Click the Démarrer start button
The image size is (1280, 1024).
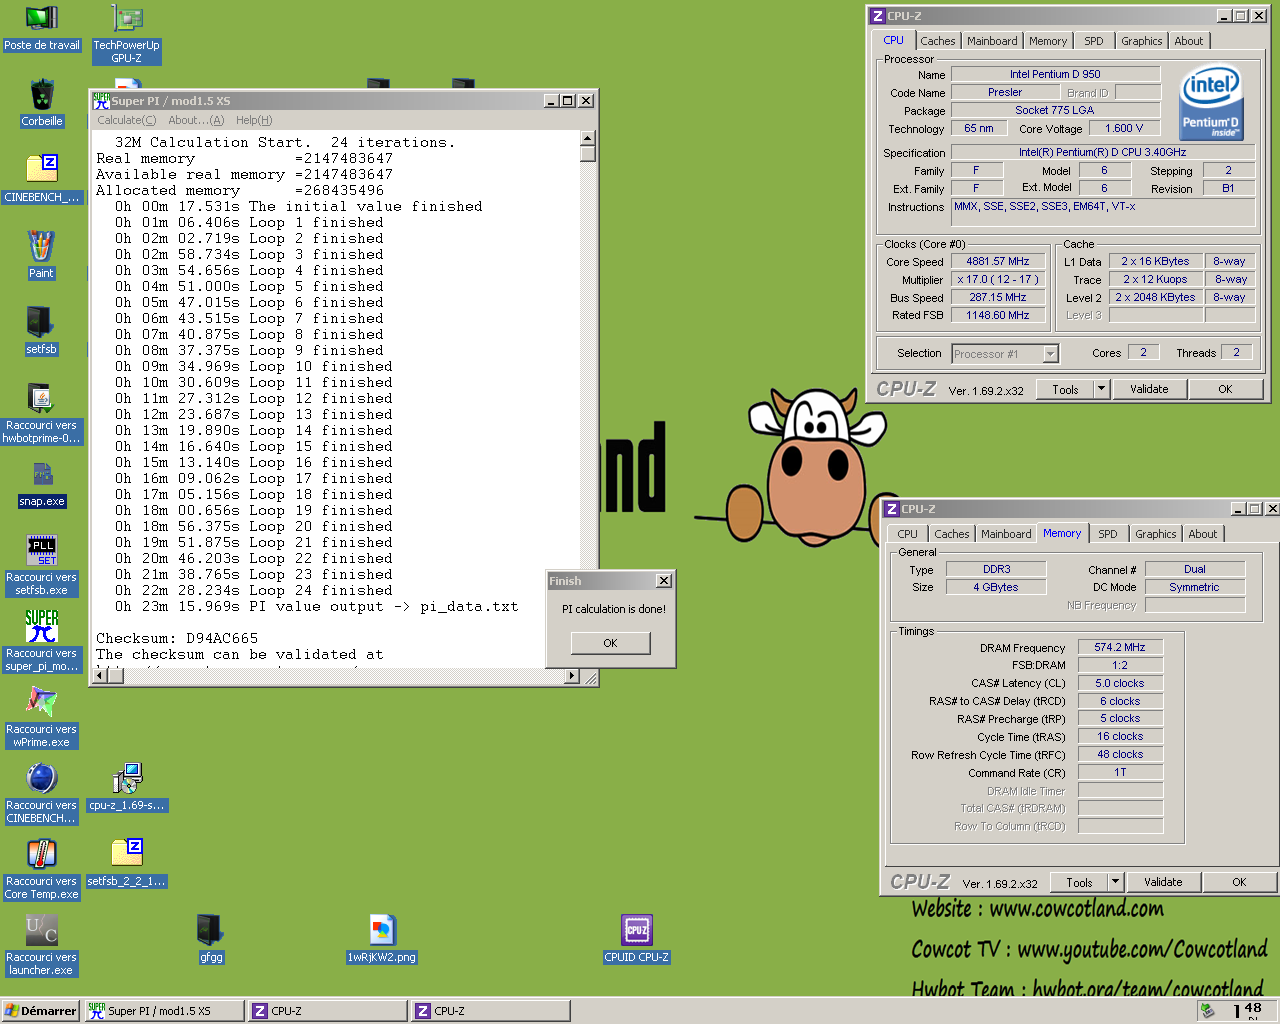(41, 1011)
